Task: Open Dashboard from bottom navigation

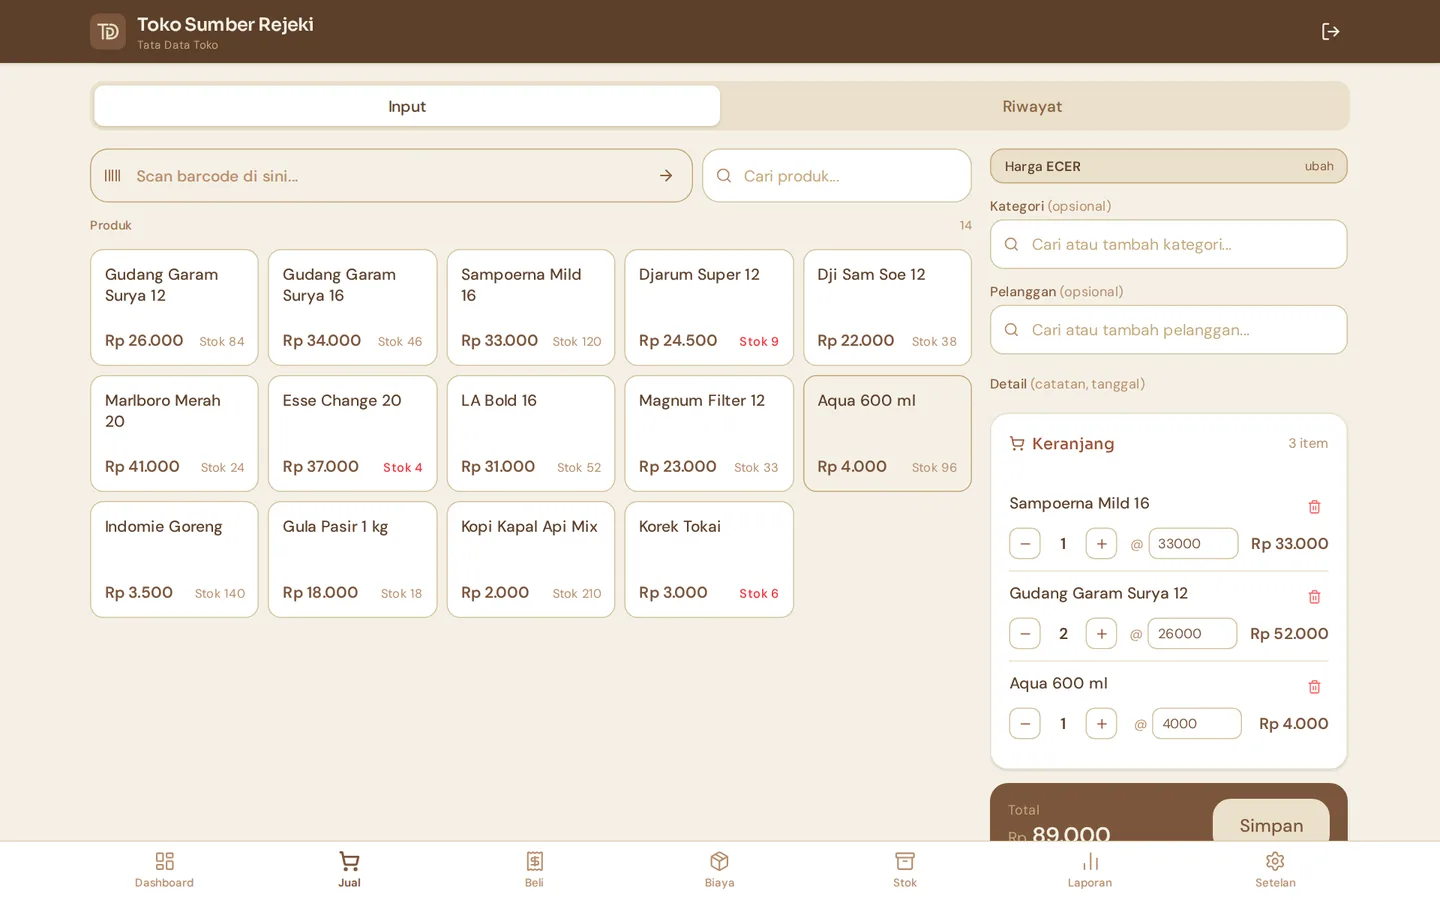Action: [165, 870]
